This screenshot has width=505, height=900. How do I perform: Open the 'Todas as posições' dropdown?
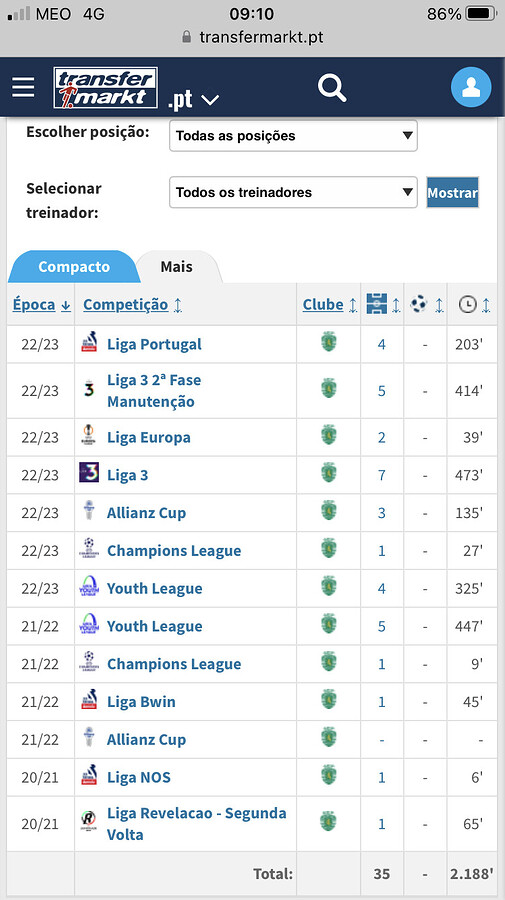pos(293,136)
